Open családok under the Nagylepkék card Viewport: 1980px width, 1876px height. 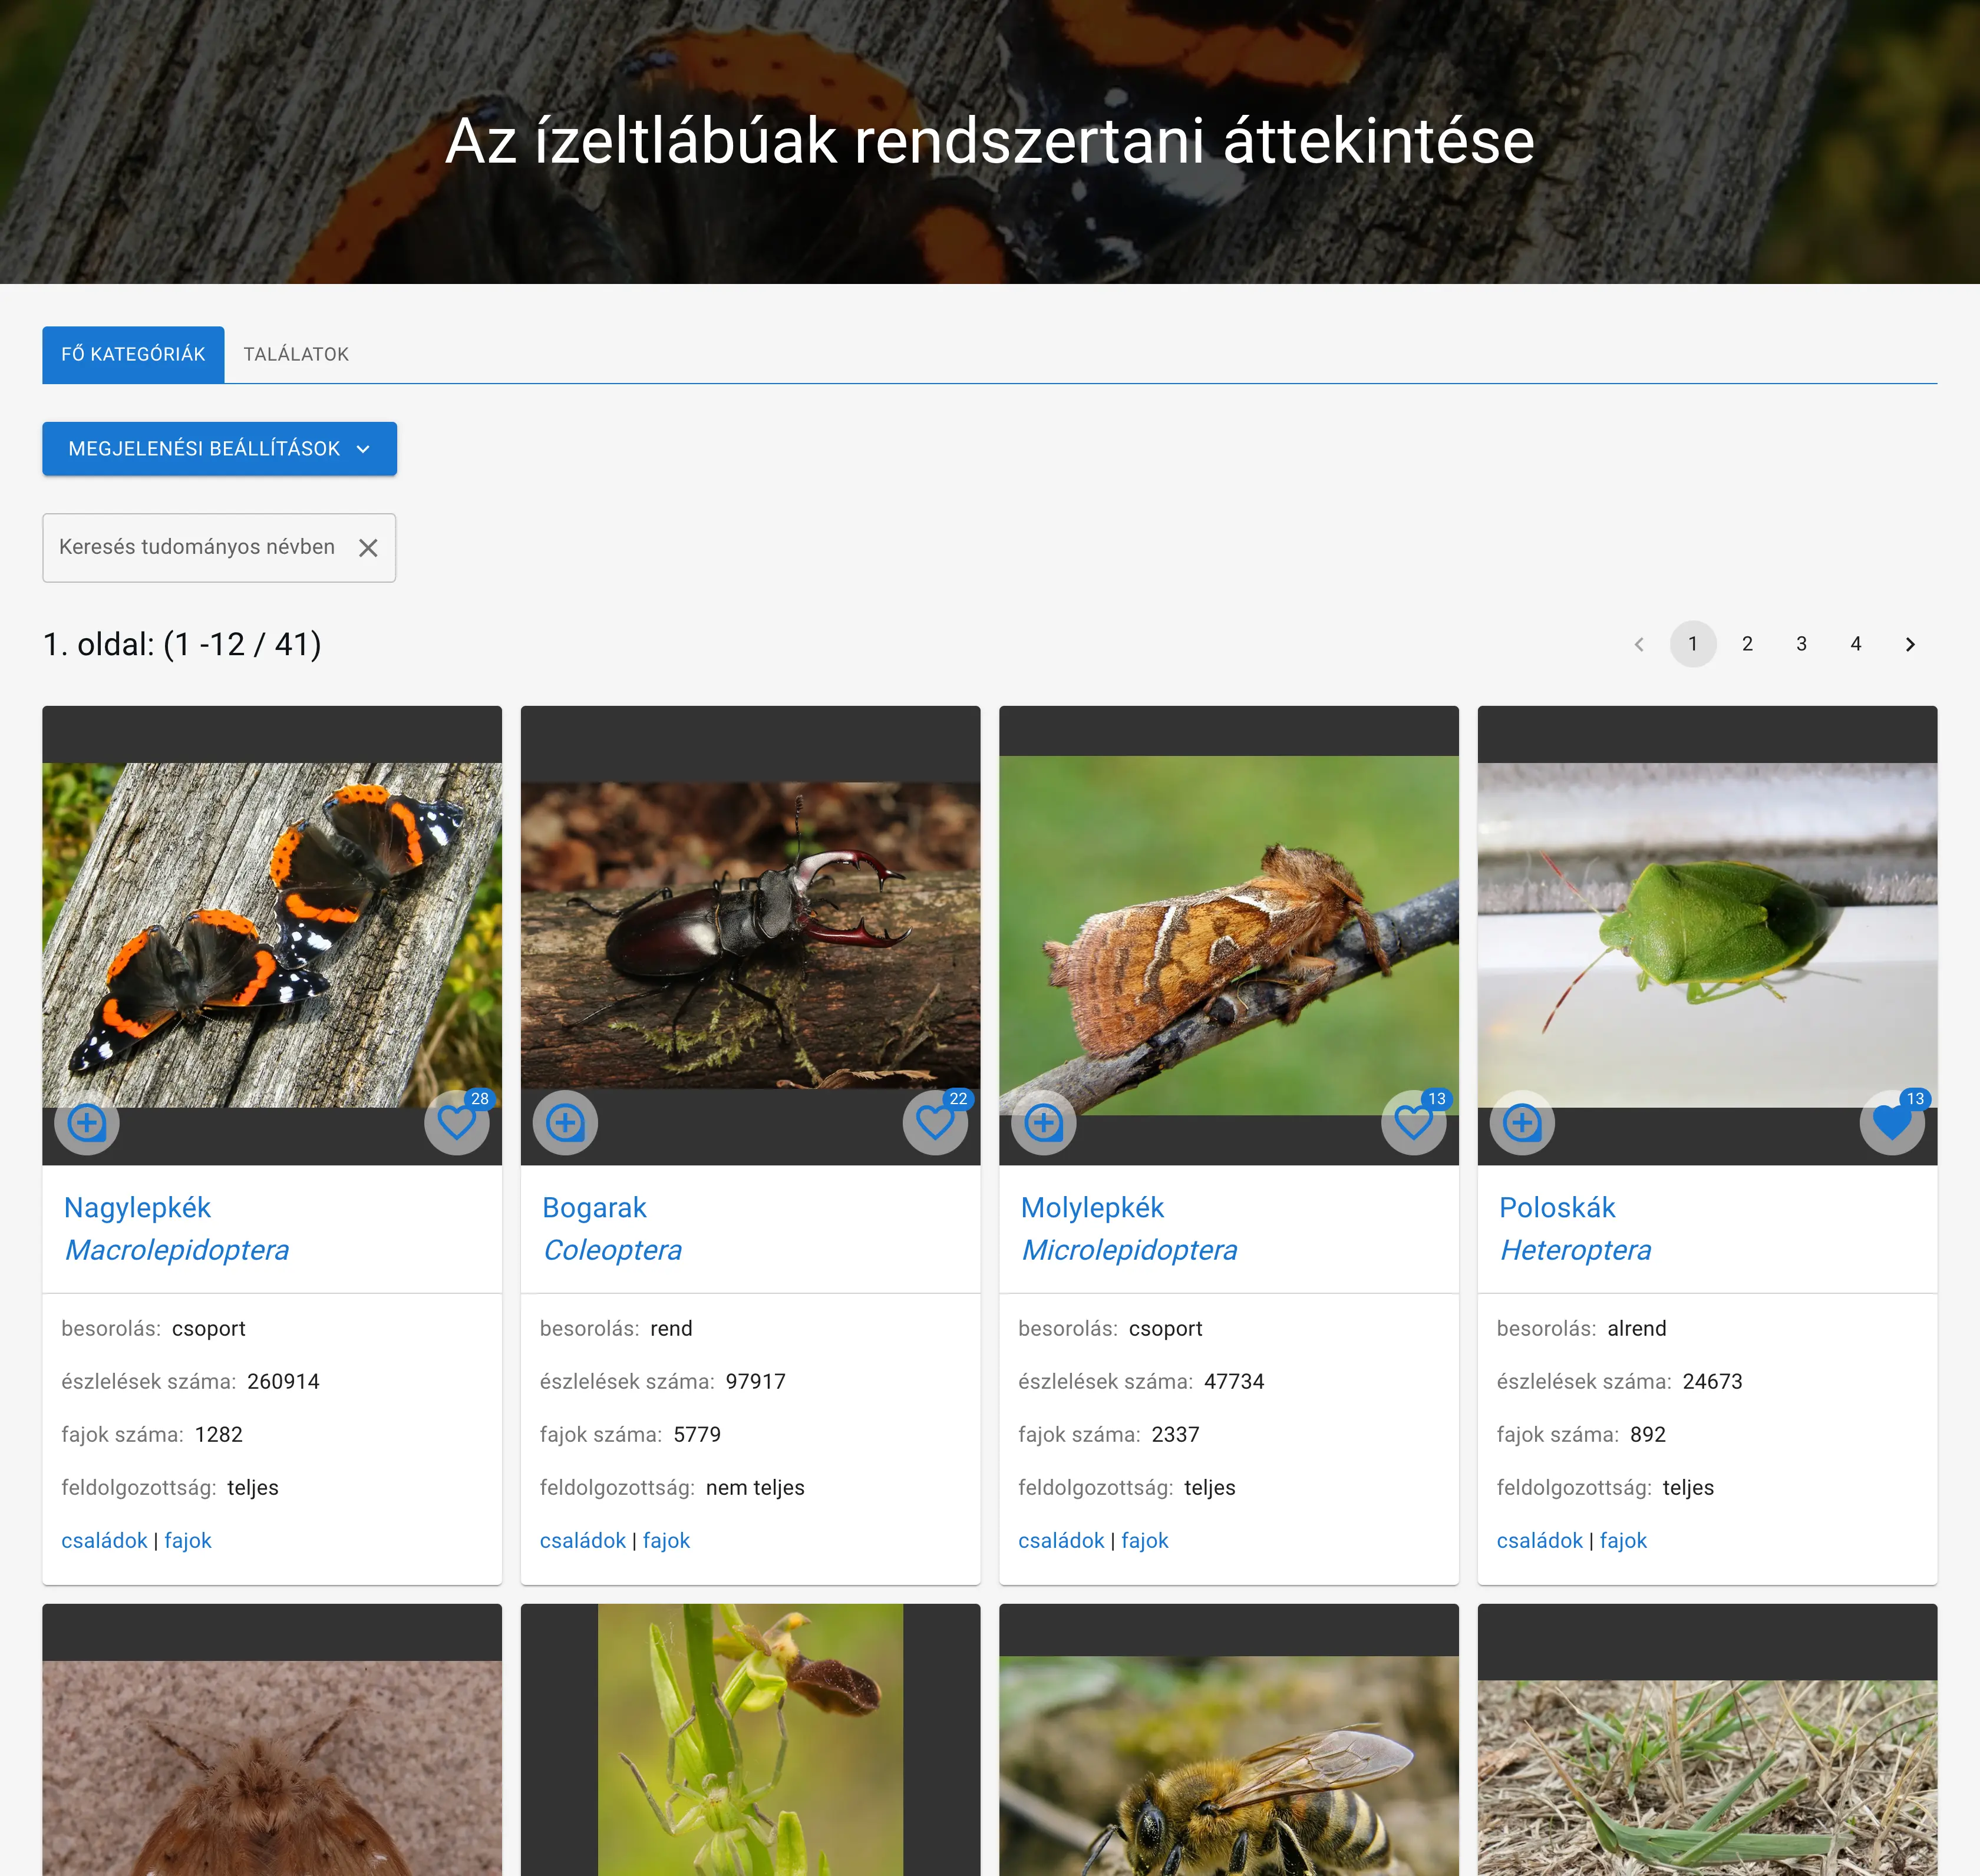(x=103, y=1540)
